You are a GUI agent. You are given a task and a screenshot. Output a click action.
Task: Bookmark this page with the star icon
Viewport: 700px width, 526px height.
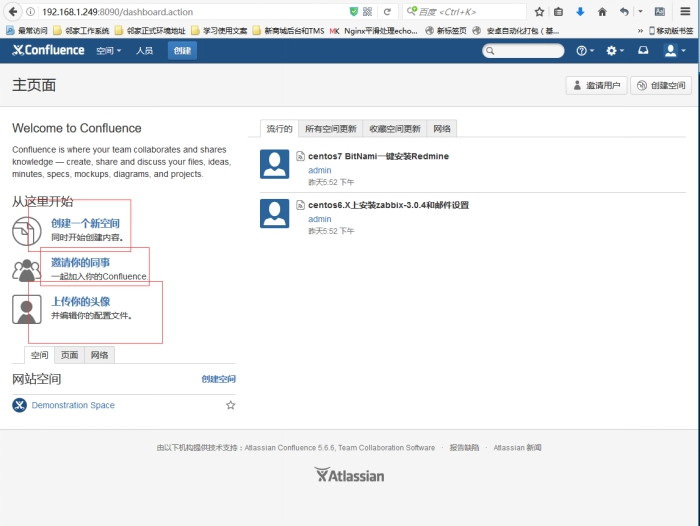539,12
